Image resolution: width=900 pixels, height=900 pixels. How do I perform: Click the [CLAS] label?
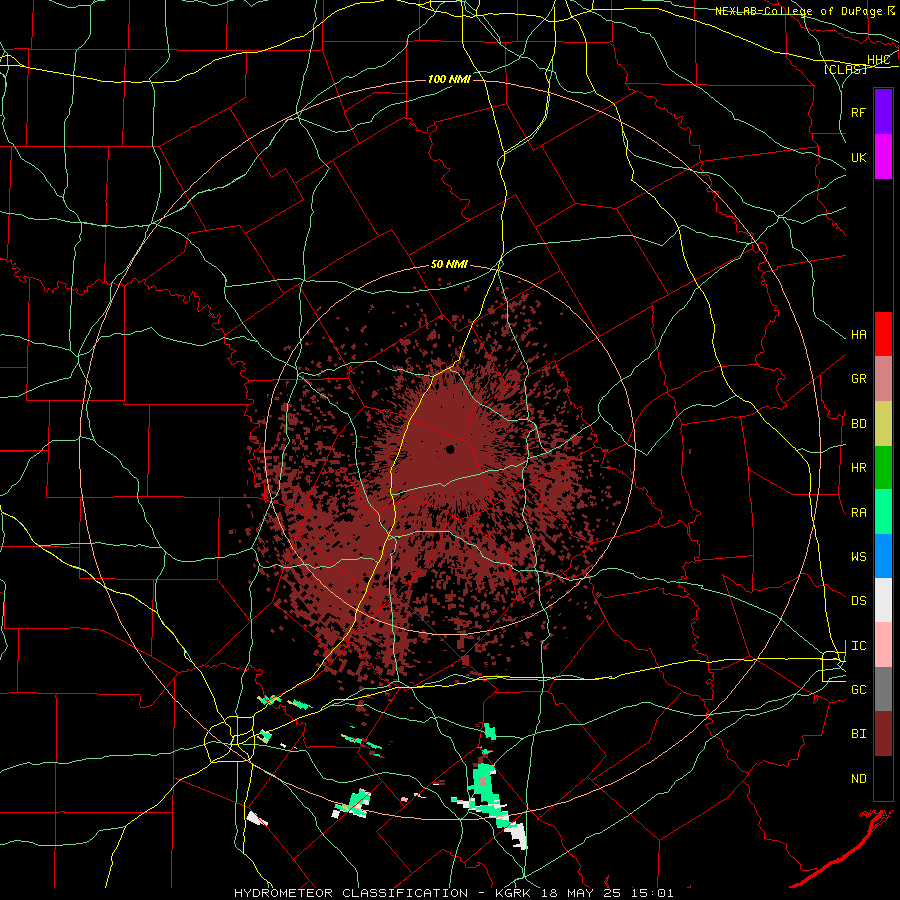pyautogui.click(x=845, y=69)
